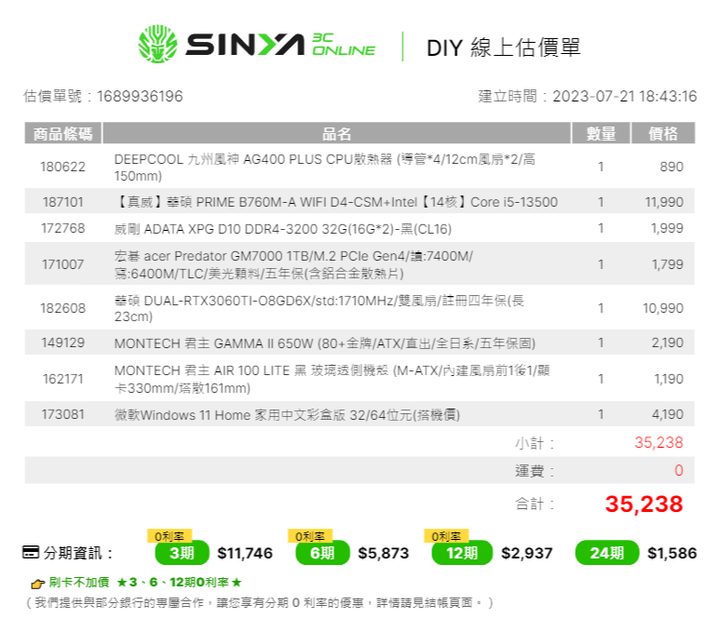Screen dimensions: 720x632
Task: Click price 2,190 of GAMMA II PSU
Action: point(668,342)
